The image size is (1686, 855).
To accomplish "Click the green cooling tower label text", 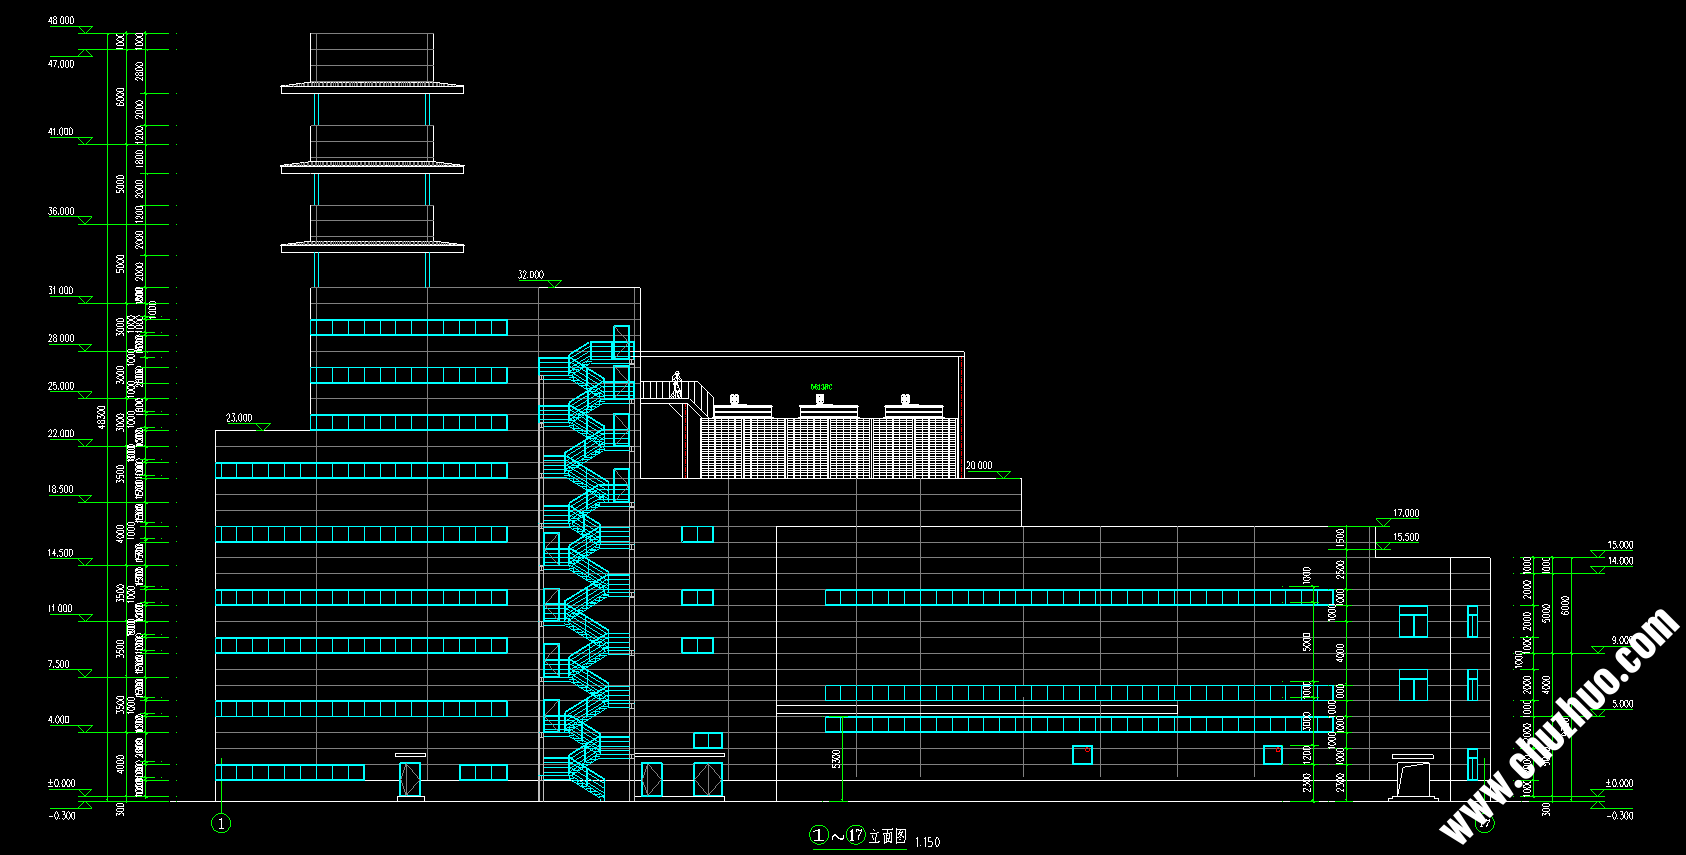I will click(821, 387).
